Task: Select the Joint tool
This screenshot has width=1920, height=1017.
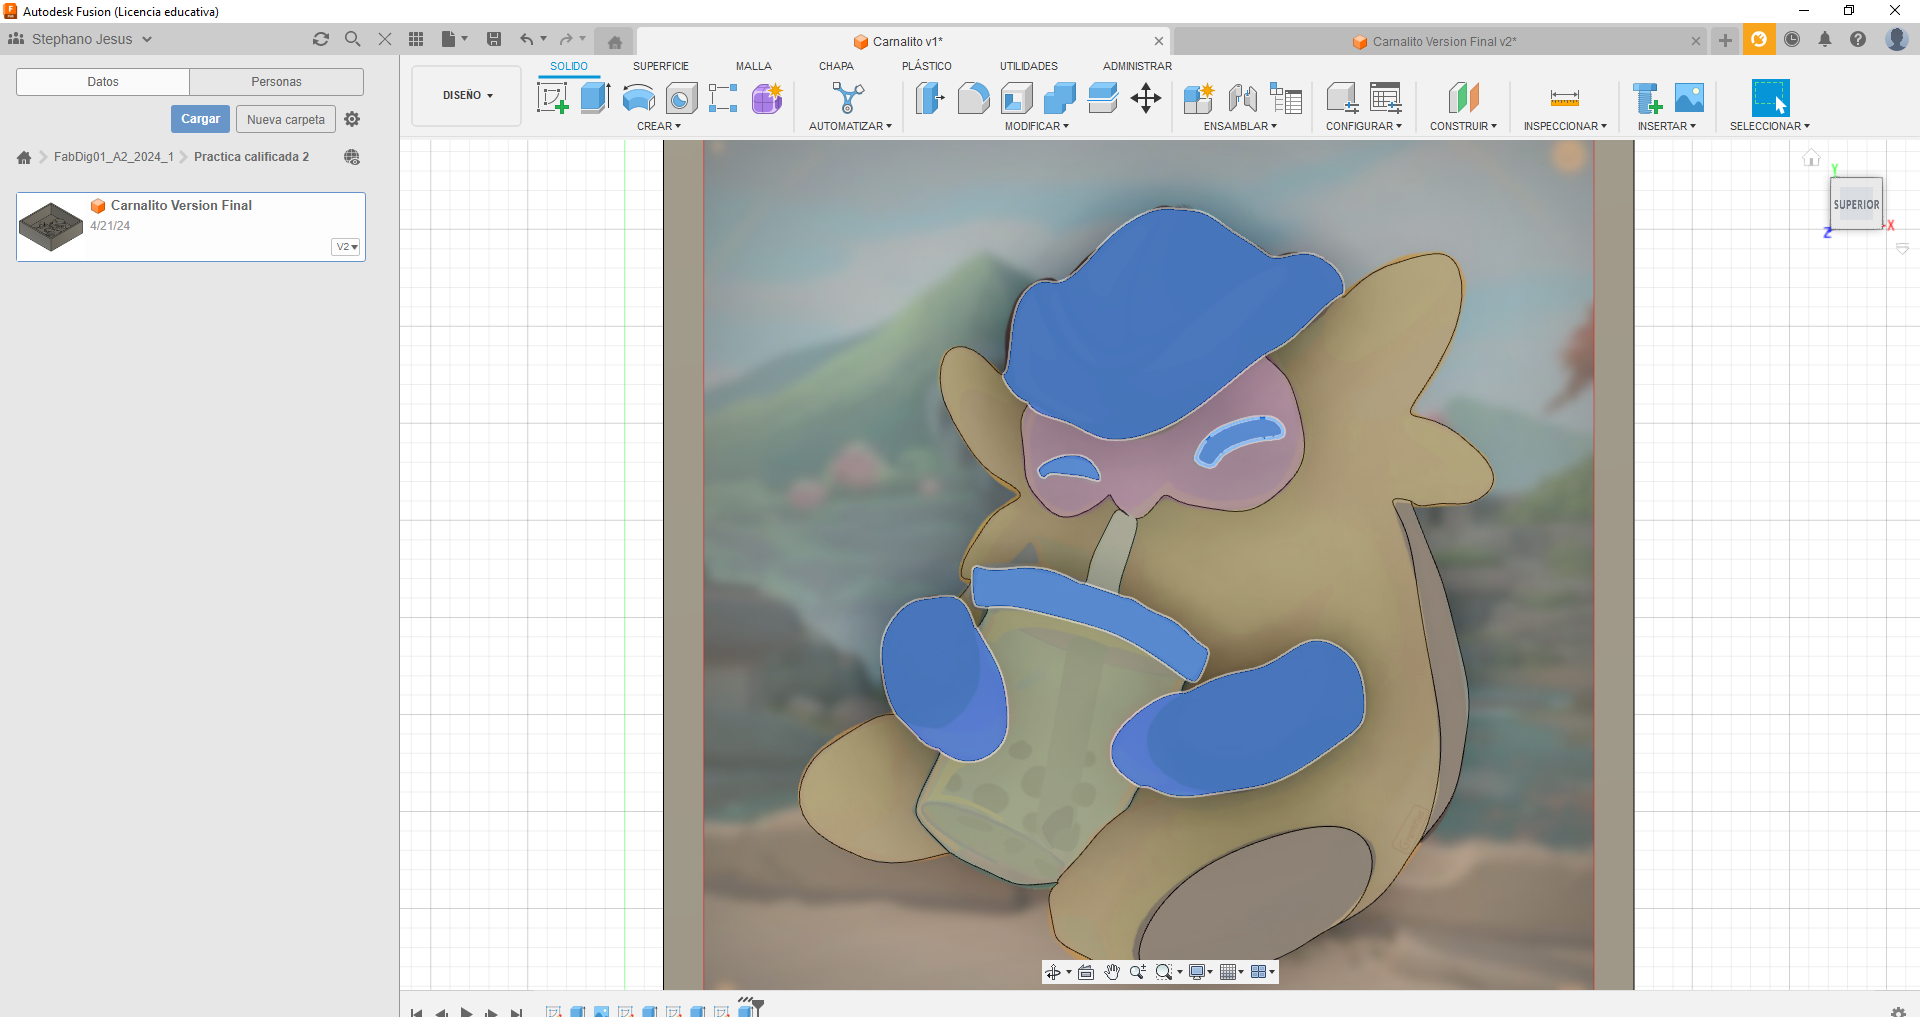Action: tap(1242, 98)
